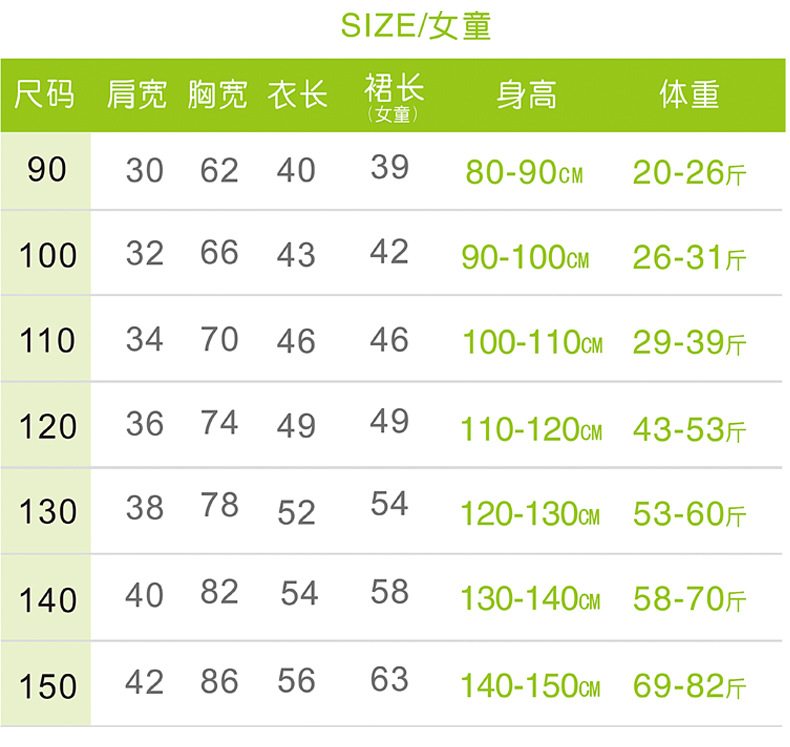The width and height of the screenshot is (790, 747).
Task: Click the 体重 column header
Action: click(x=689, y=95)
